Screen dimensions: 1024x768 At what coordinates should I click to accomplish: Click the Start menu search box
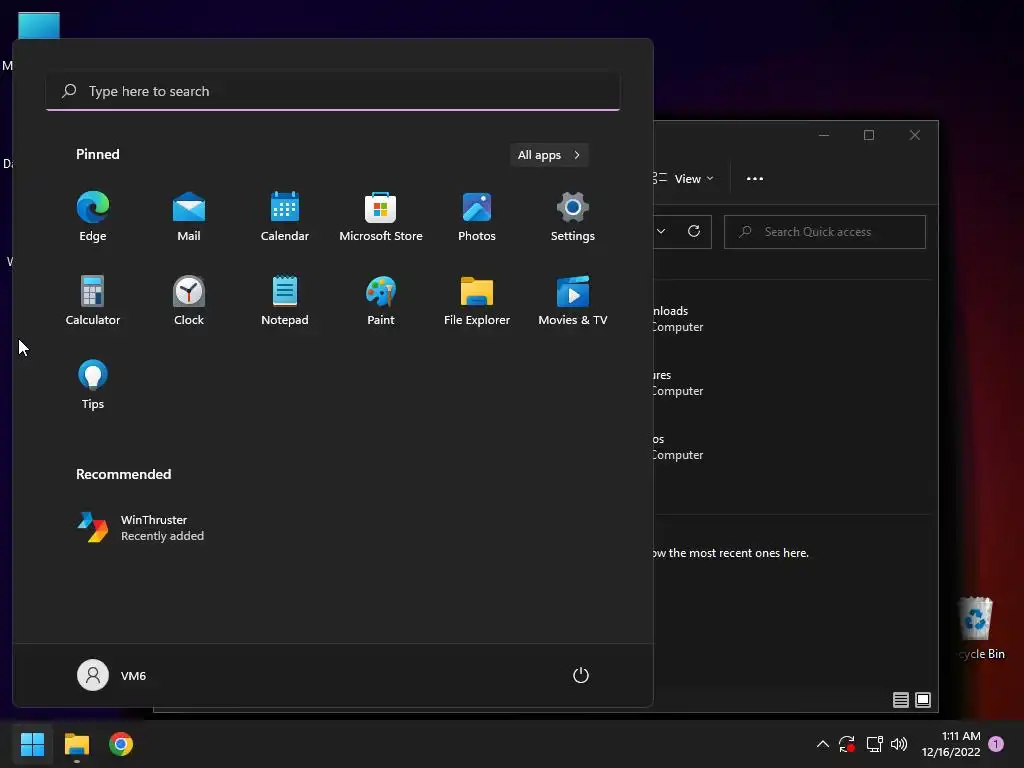(x=333, y=91)
